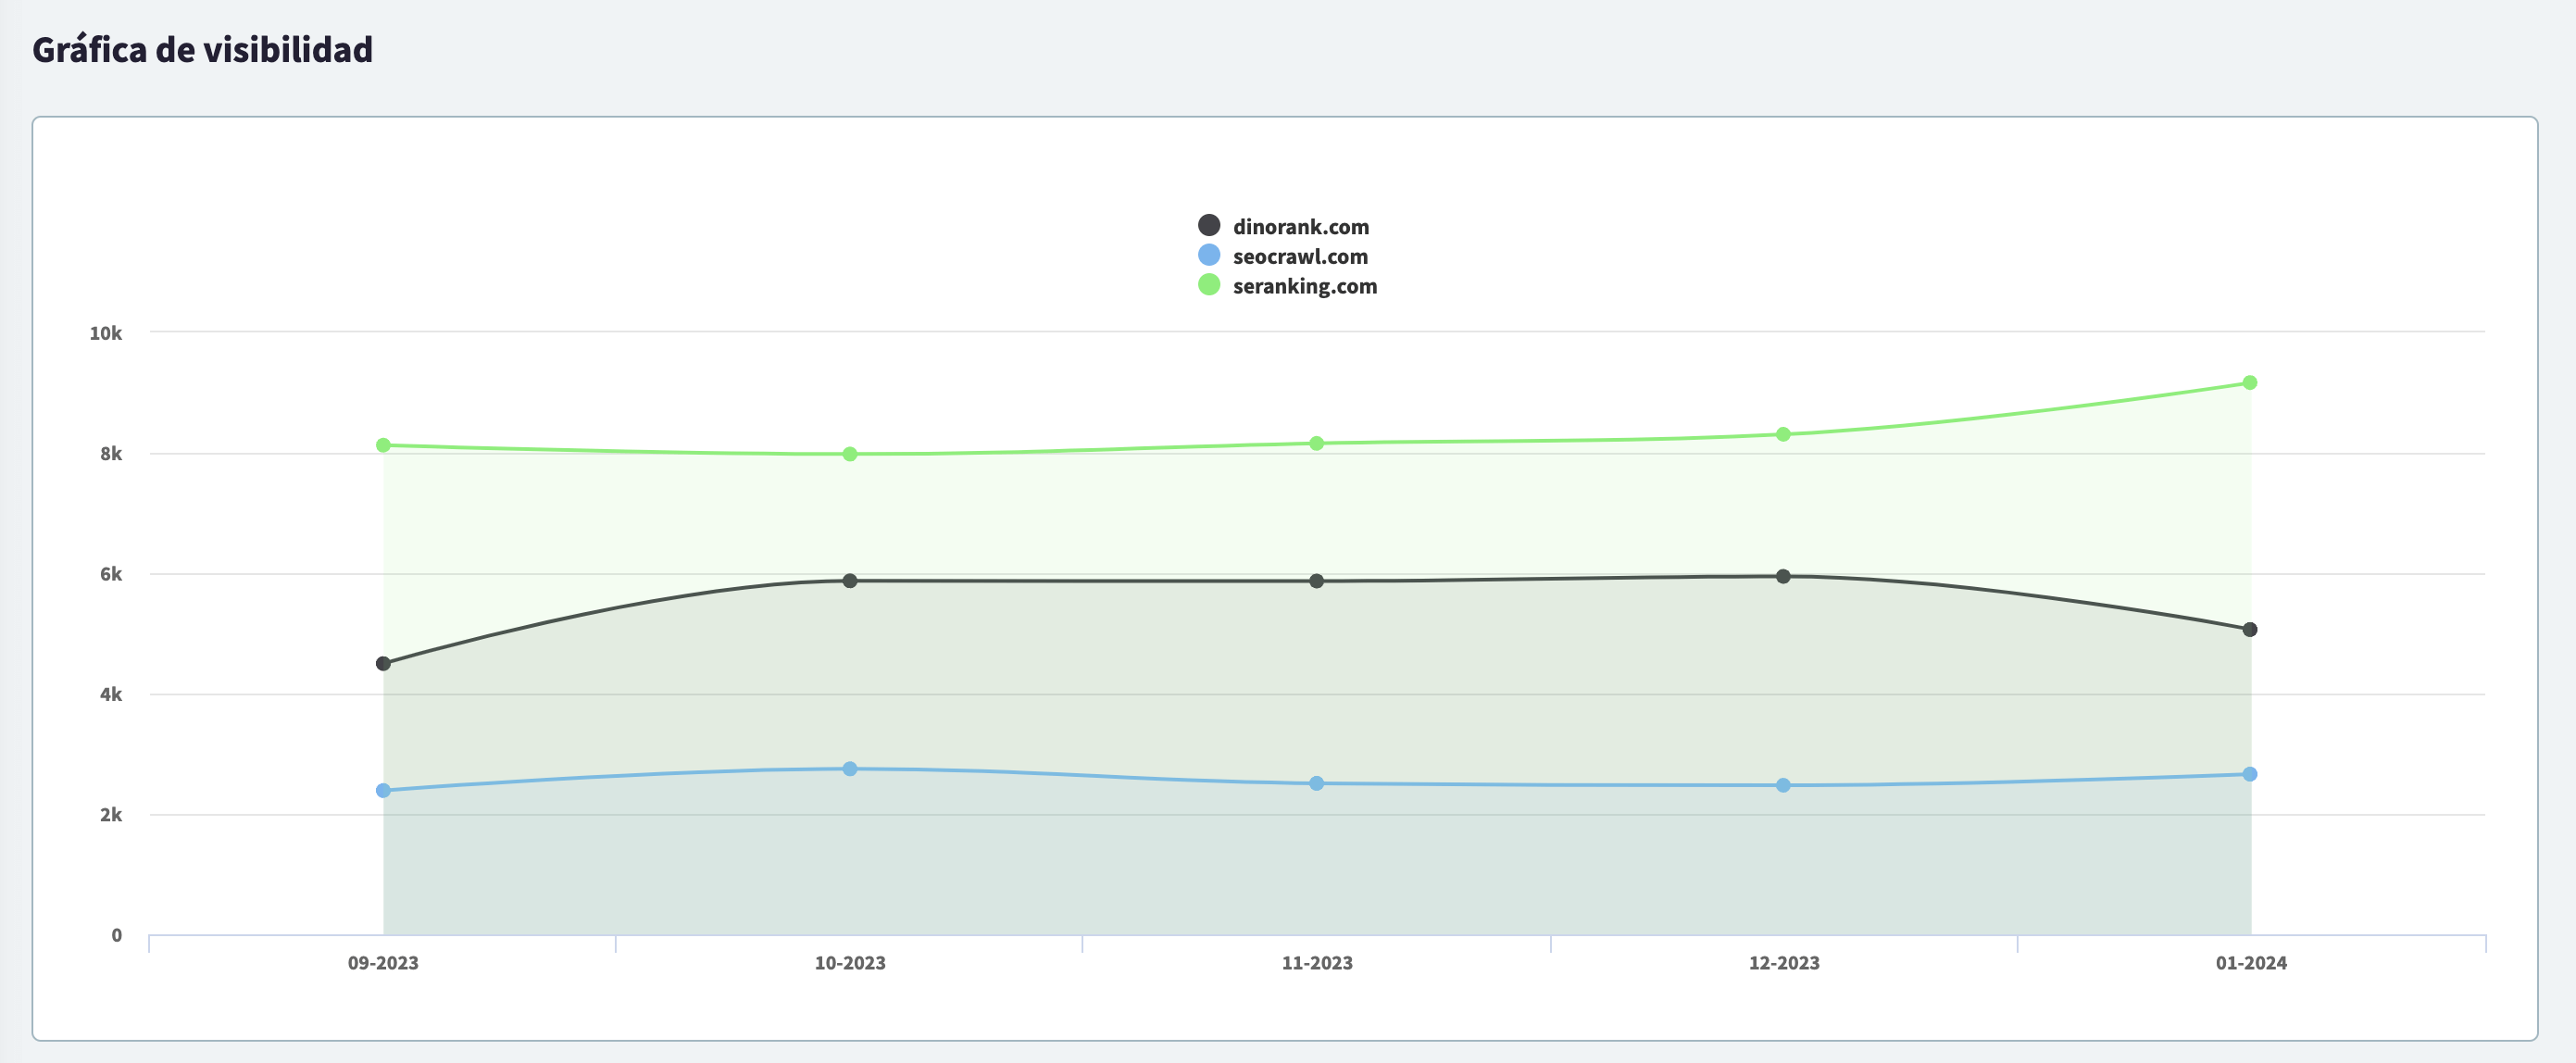Click the dark dinorank.com legend dot
The width and height of the screenshot is (2576, 1063).
point(1209,225)
